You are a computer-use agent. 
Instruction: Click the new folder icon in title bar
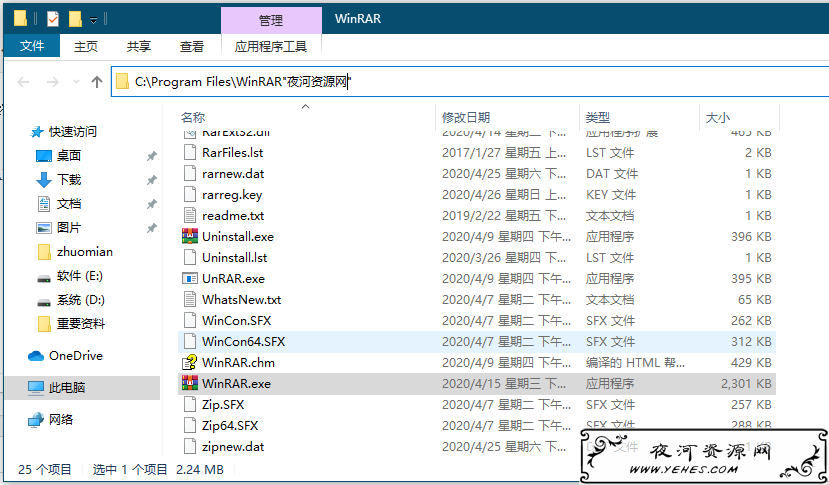coord(75,19)
